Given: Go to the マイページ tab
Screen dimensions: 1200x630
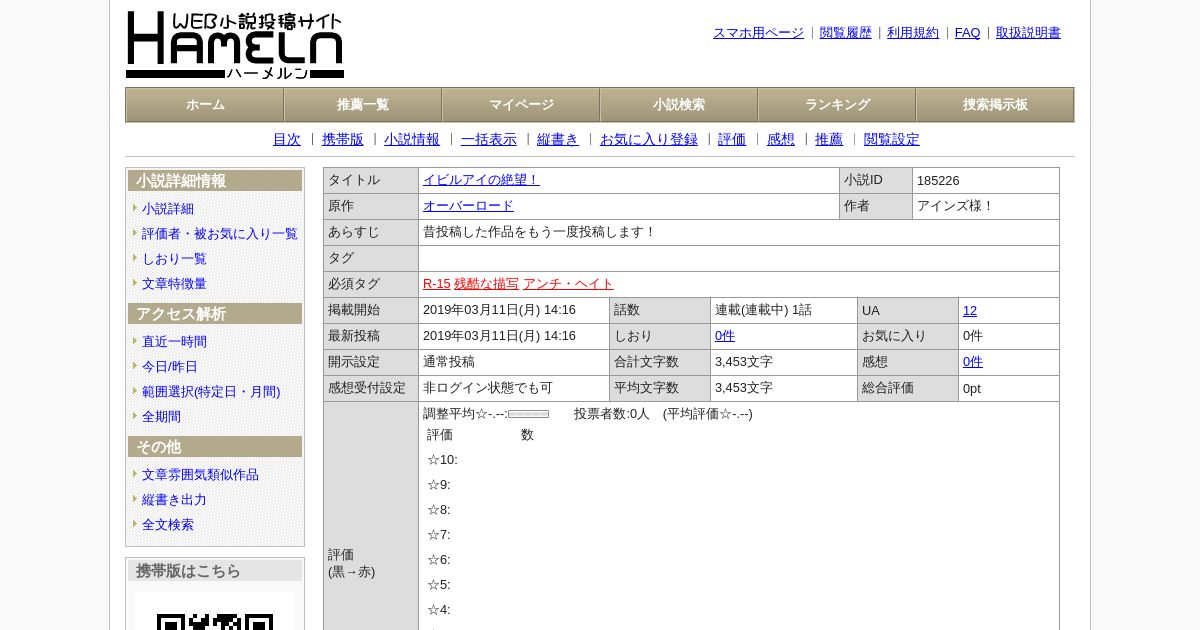Looking at the screenshot, I should pos(521,105).
